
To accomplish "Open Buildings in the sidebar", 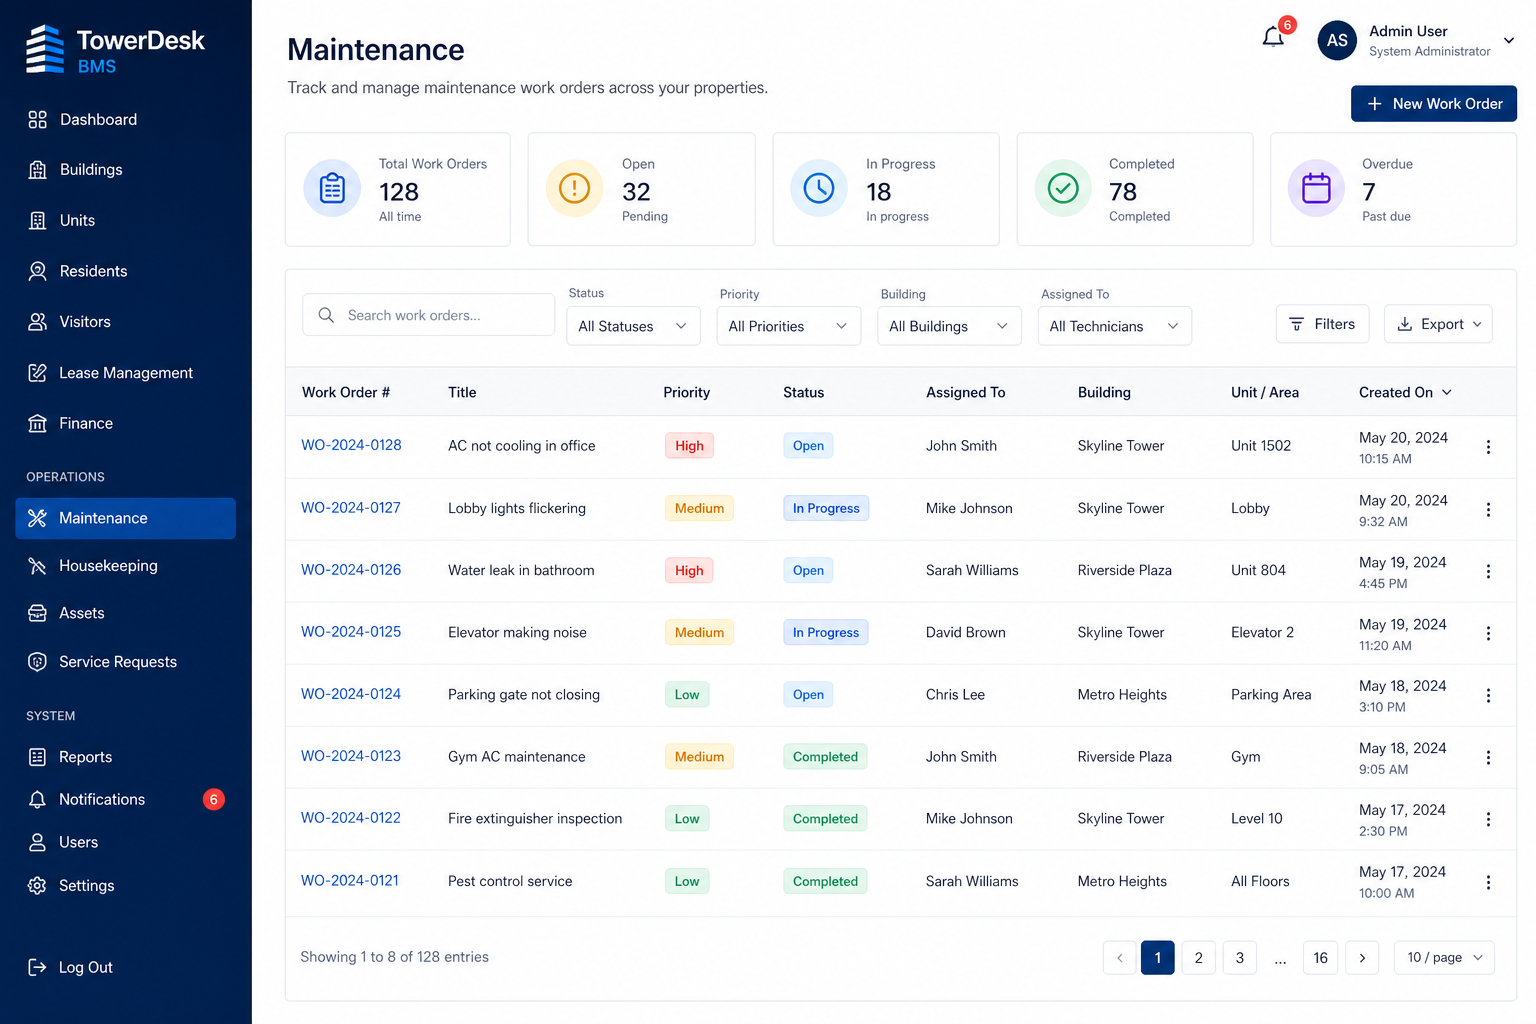I will click(90, 170).
